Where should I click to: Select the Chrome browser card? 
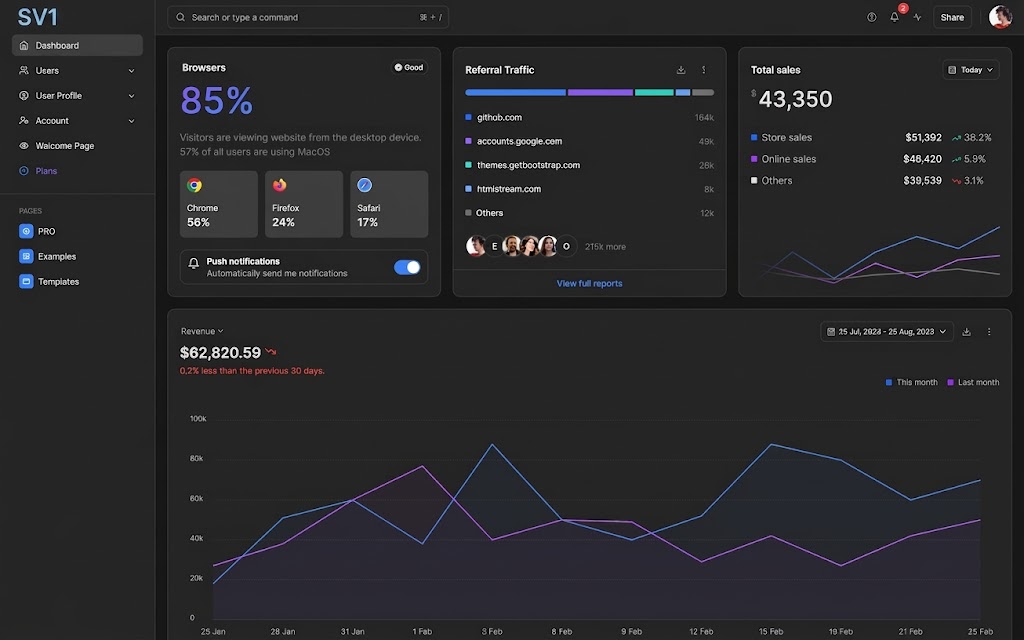point(218,204)
